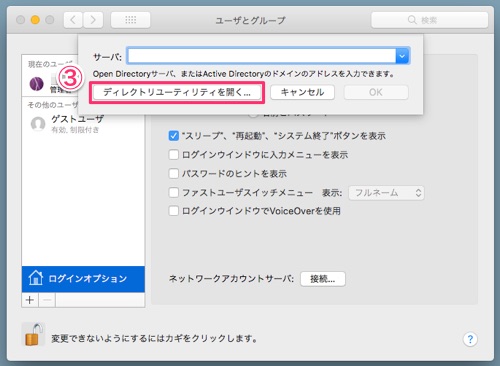Image resolution: width=500 pixels, height=366 pixels.
Task: Click the yellow minimize window button
Action: point(35,20)
